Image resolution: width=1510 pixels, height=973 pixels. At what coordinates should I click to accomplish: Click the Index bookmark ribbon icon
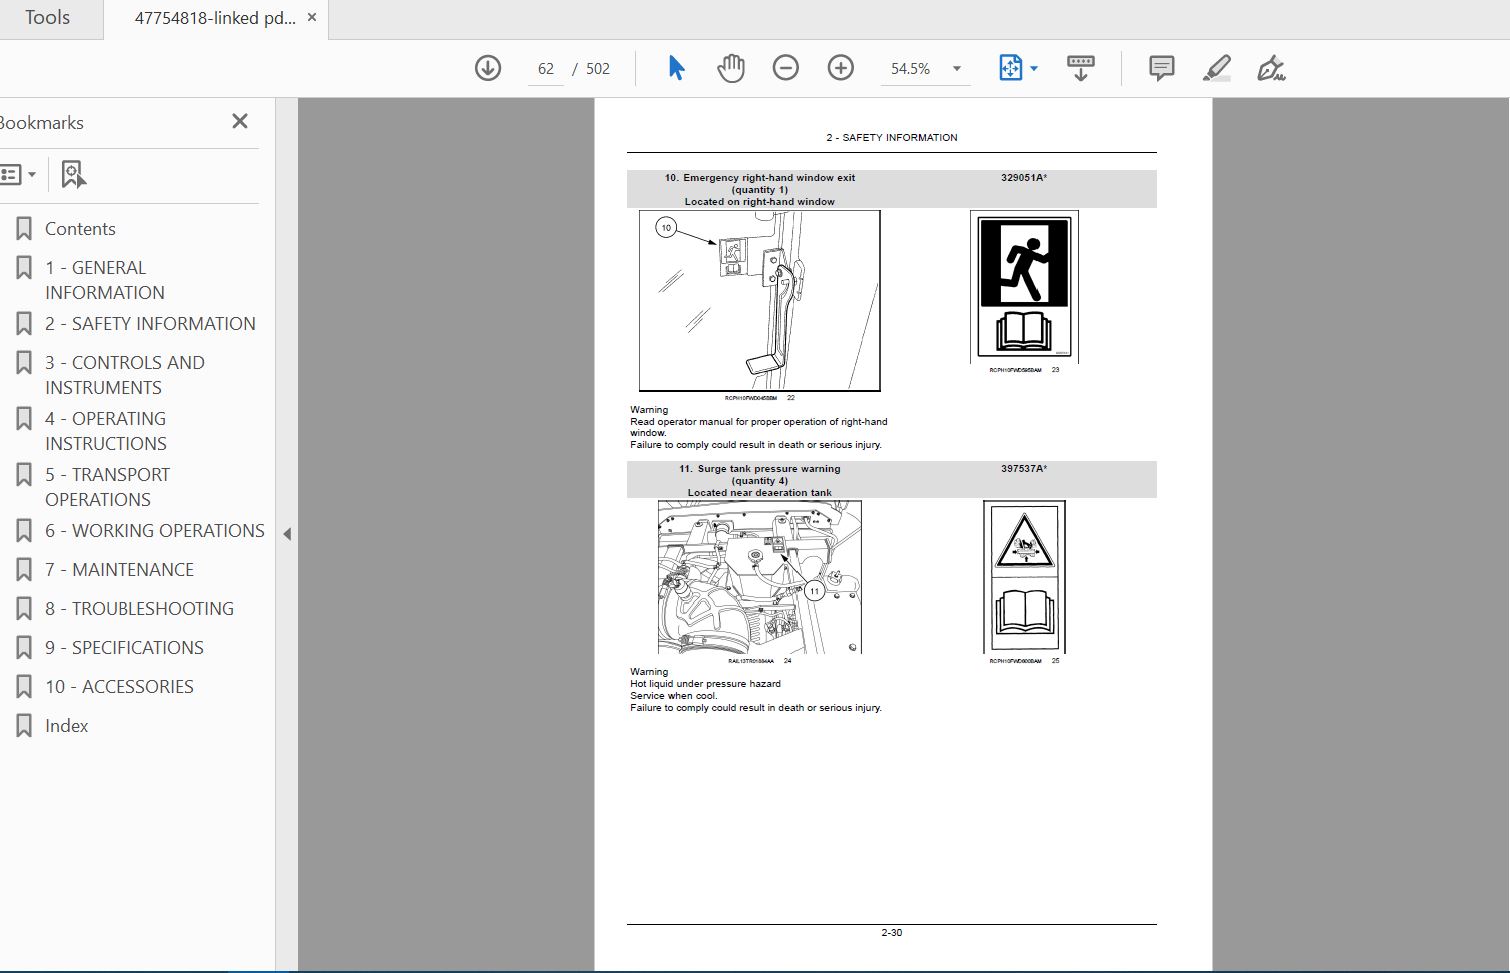coord(24,726)
